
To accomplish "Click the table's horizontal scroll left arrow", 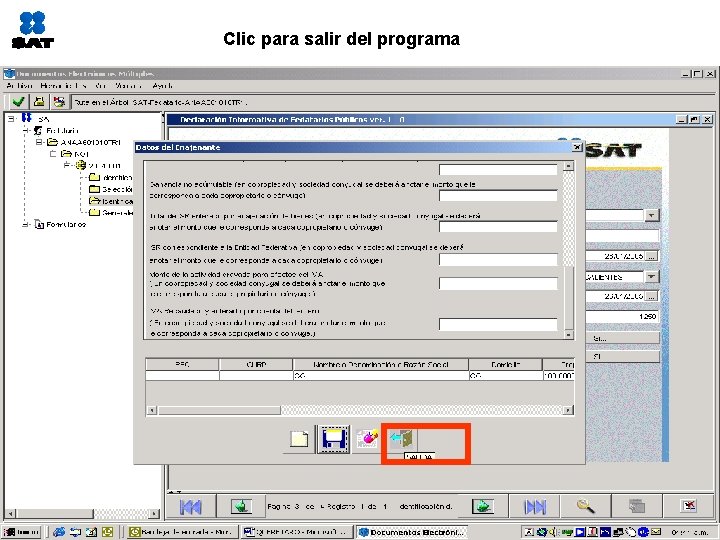I will (x=152, y=410).
